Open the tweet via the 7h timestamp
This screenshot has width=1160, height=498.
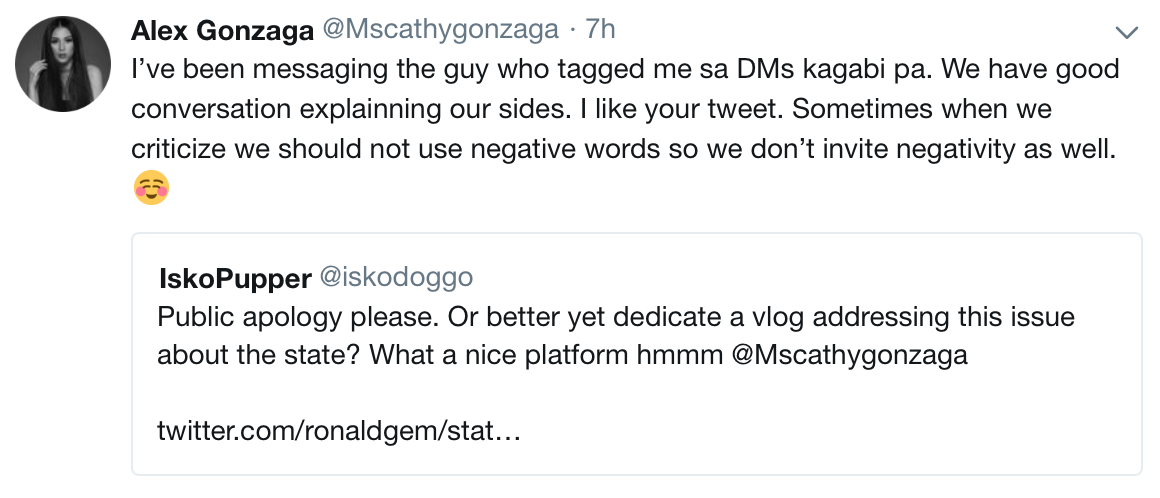tap(600, 31)
